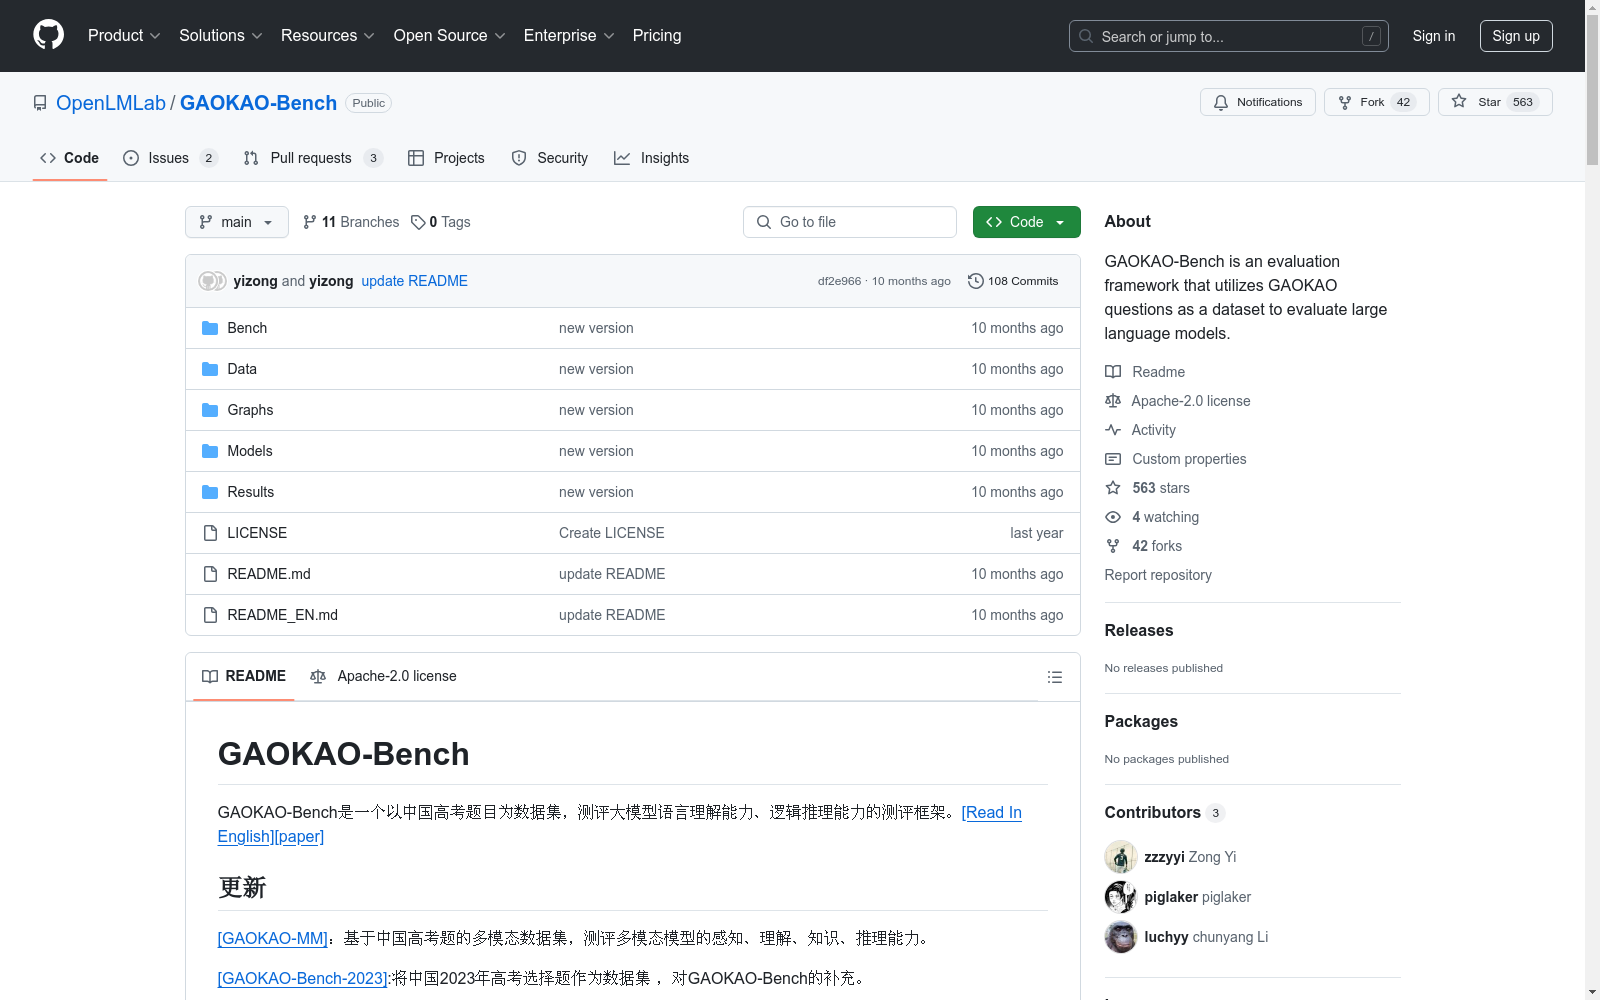Click the luchyy contributor avatar
The height and width of the screenshot is (1000, 1600).
(1121, 937)
